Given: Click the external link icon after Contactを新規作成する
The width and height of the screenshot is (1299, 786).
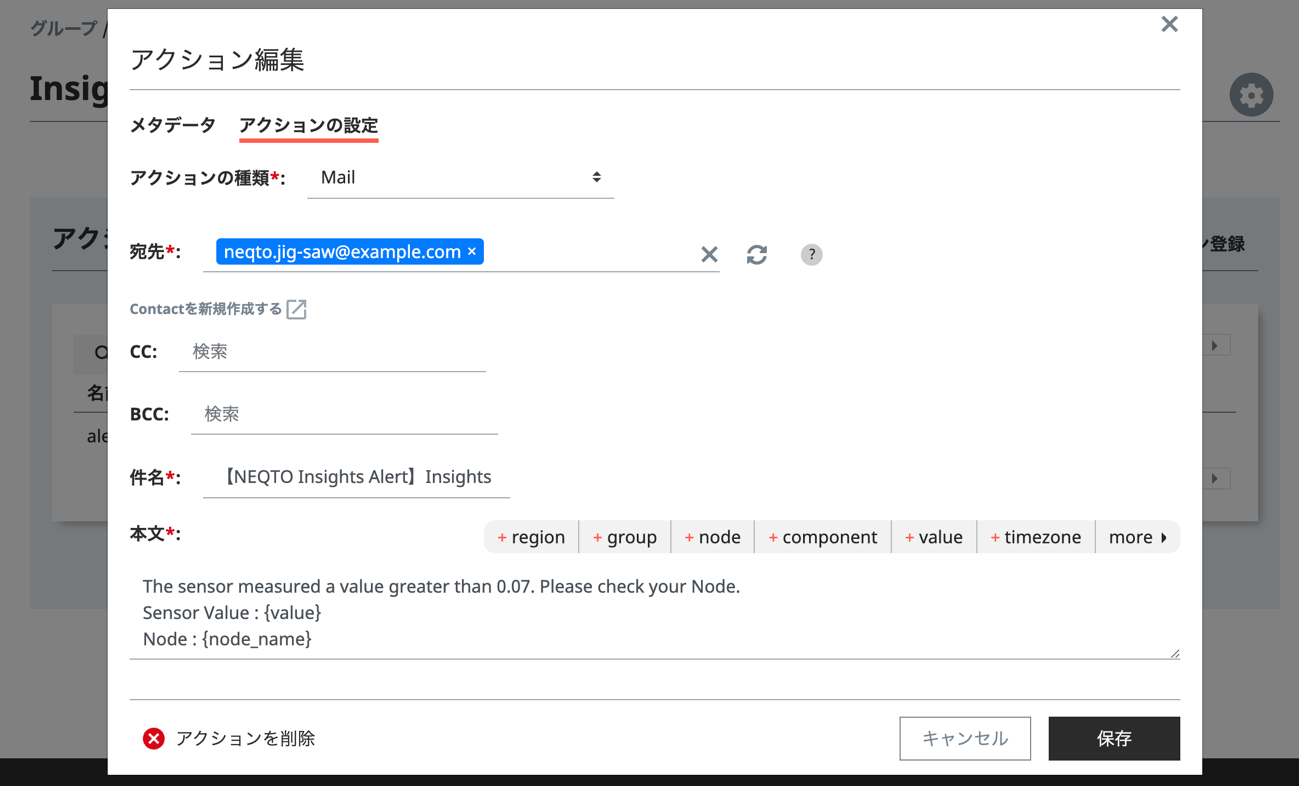Looking at the screenshot, I should pyautogui.click(x=296, y=309).
